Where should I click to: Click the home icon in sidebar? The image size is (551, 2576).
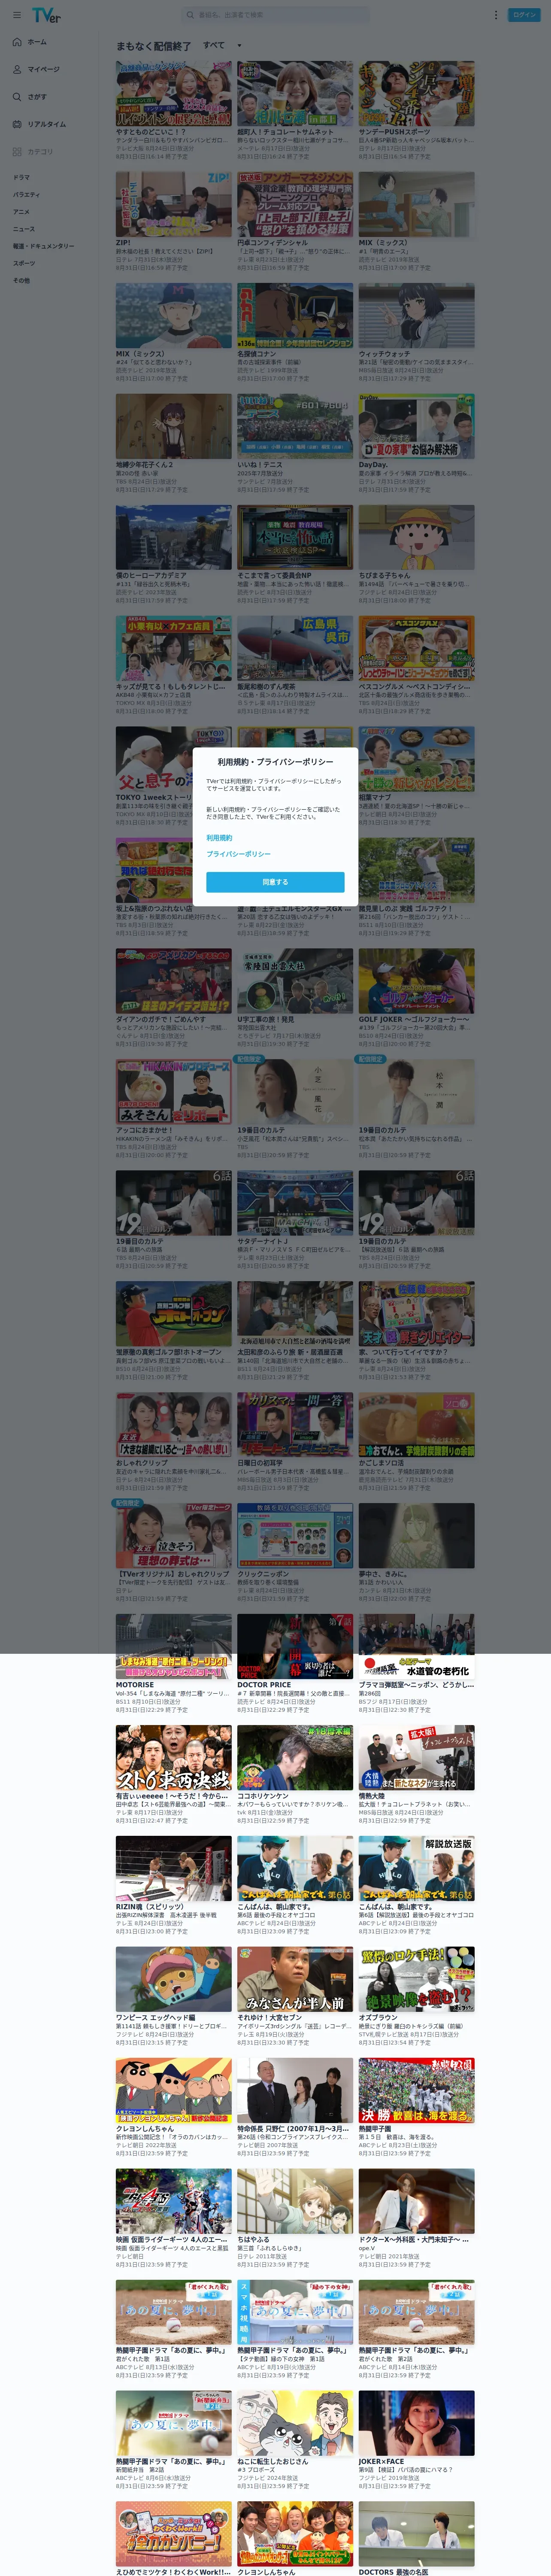click(x=17, y=42)
